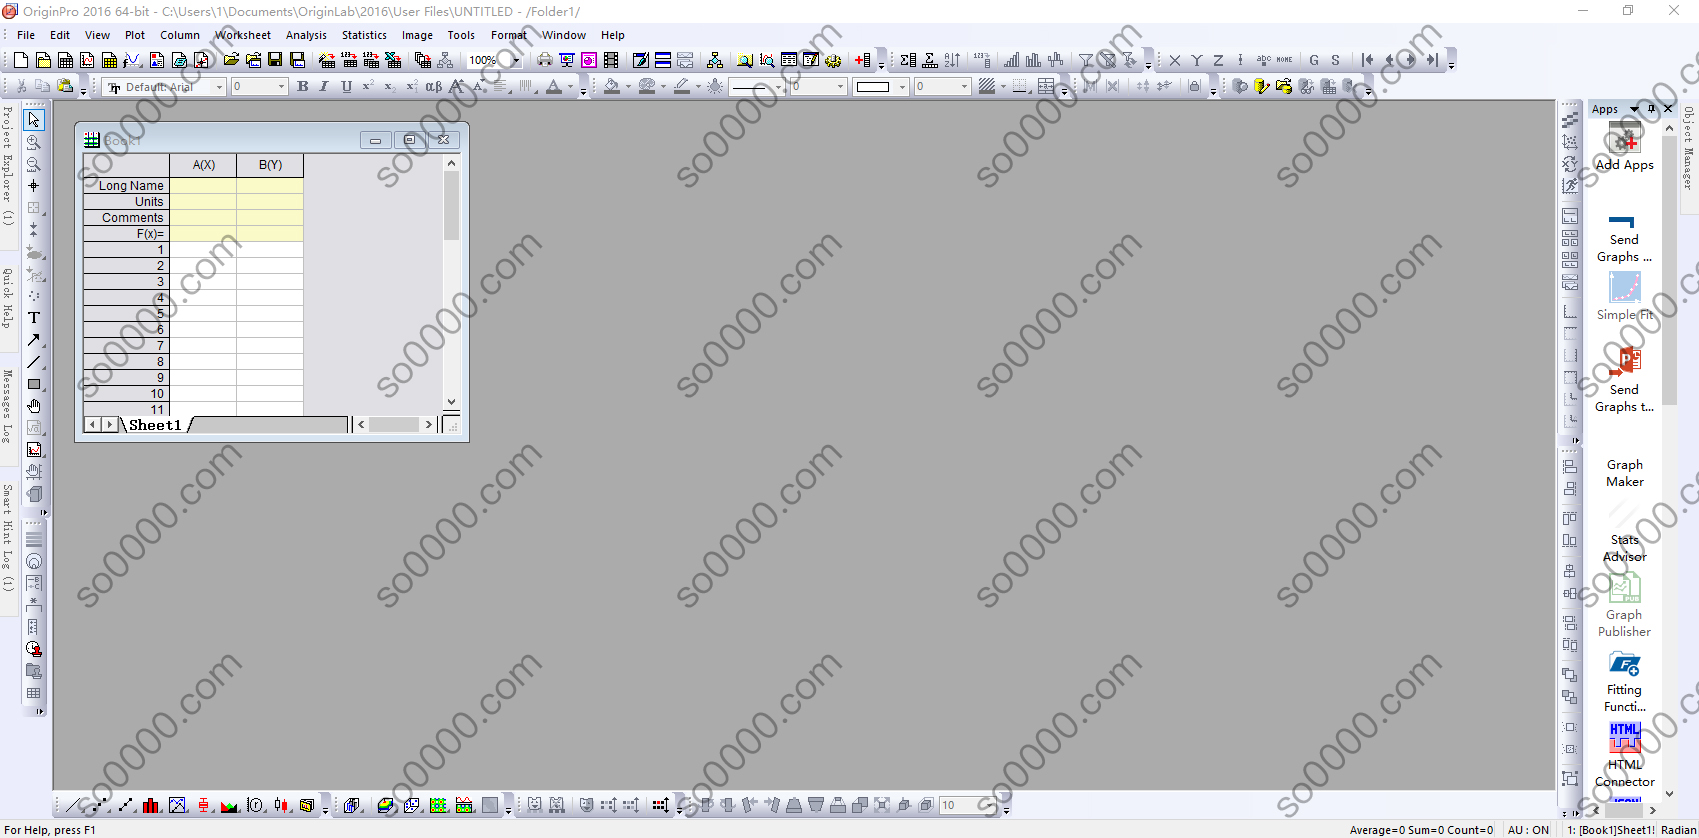Click the Line plot icon in the bottom toolbar

(74, 805)
